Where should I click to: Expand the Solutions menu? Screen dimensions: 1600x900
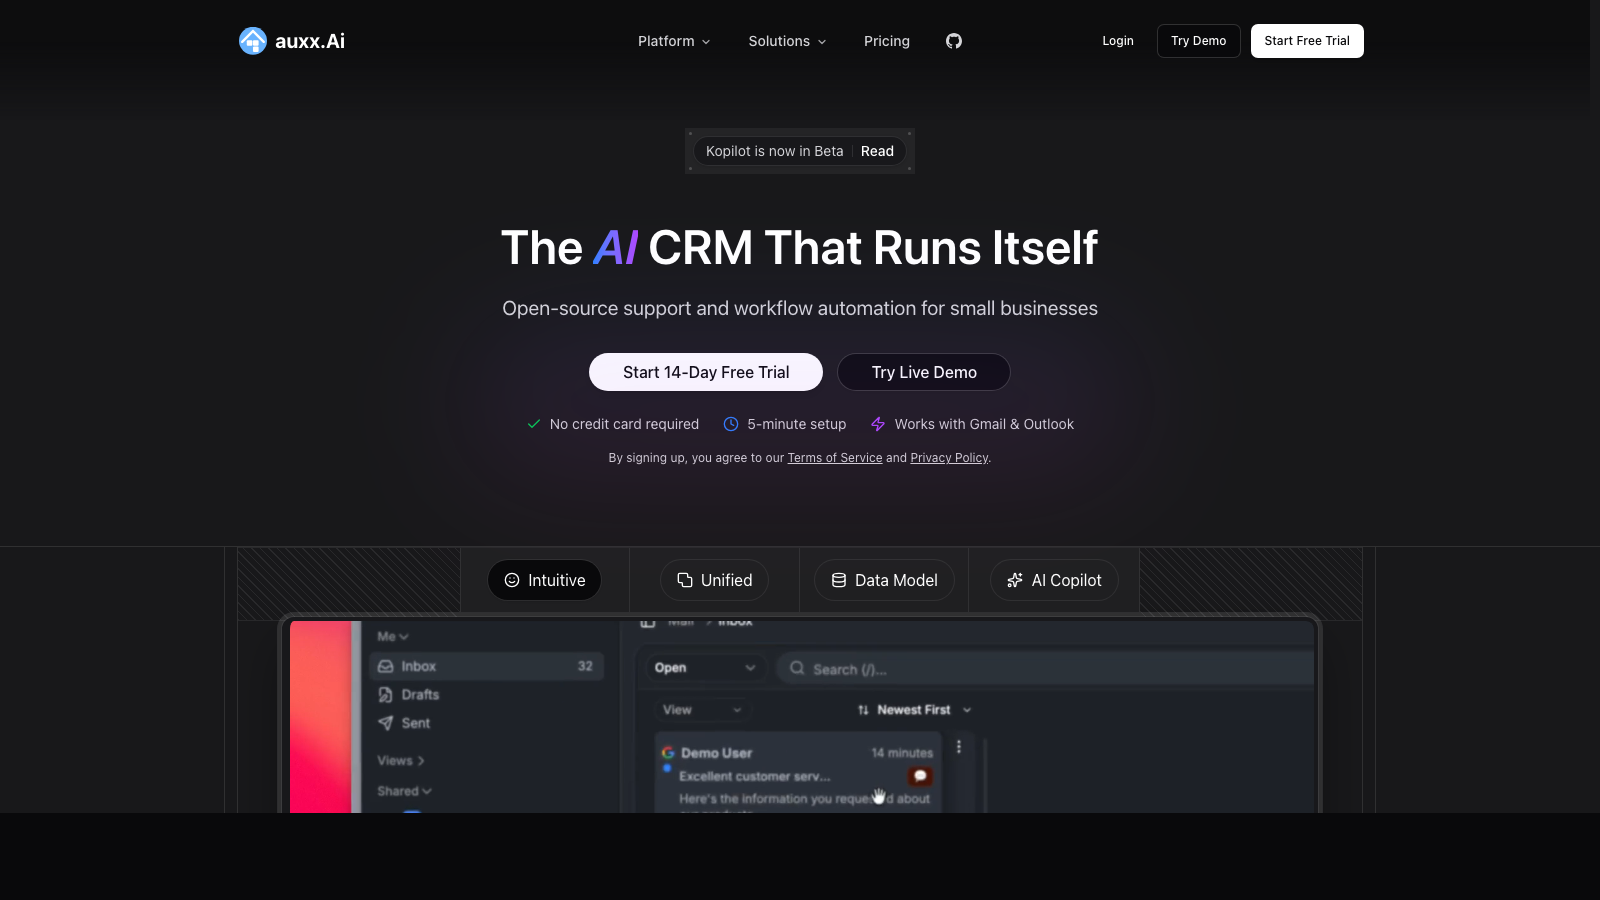(787, 41)
